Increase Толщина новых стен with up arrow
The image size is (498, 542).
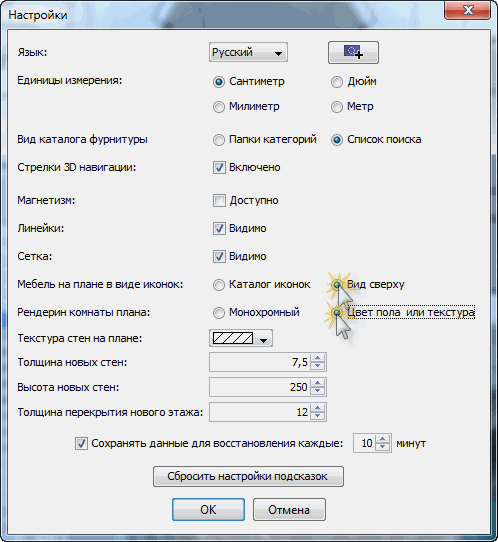pos(318,358)
